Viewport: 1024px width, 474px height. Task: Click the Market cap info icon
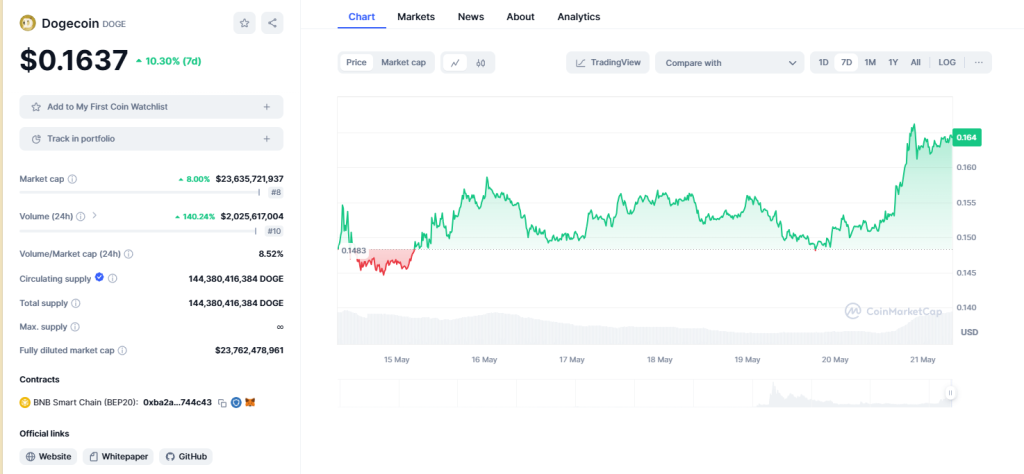click(72, 179)
